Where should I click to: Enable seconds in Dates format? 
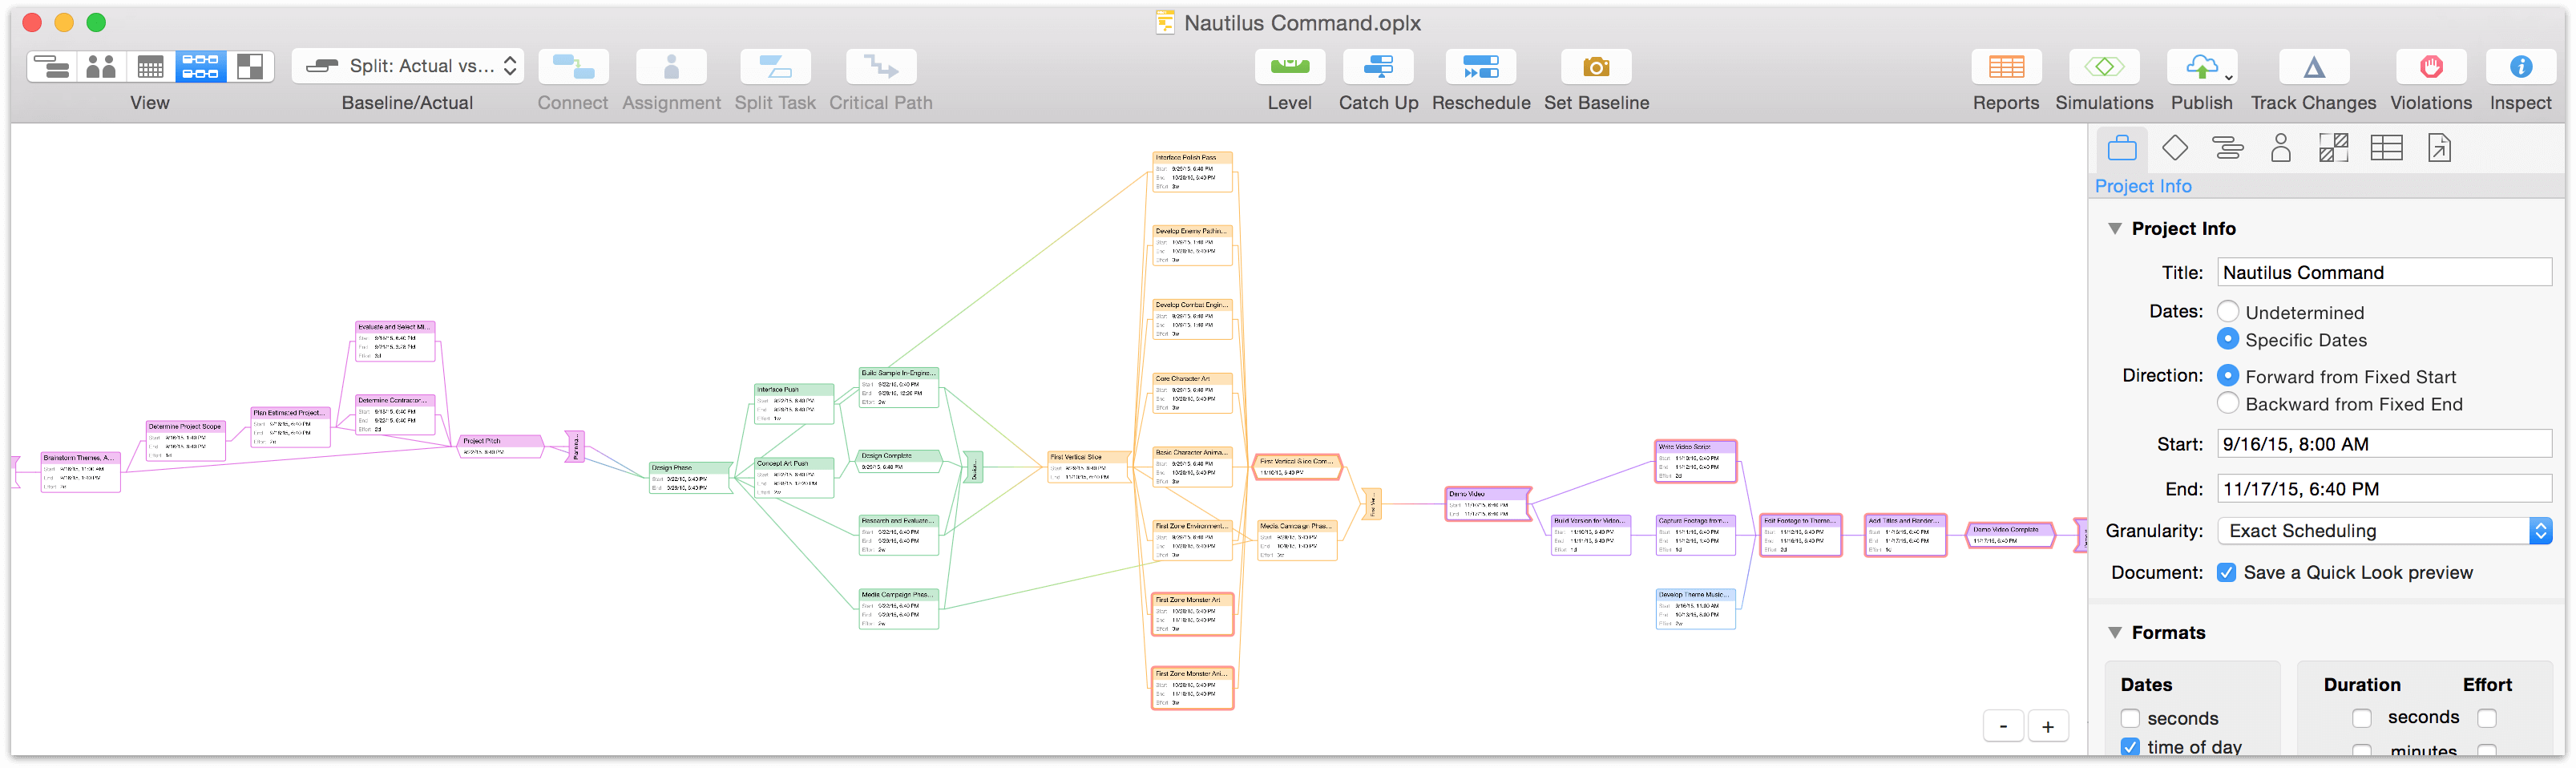point(2130,718)
